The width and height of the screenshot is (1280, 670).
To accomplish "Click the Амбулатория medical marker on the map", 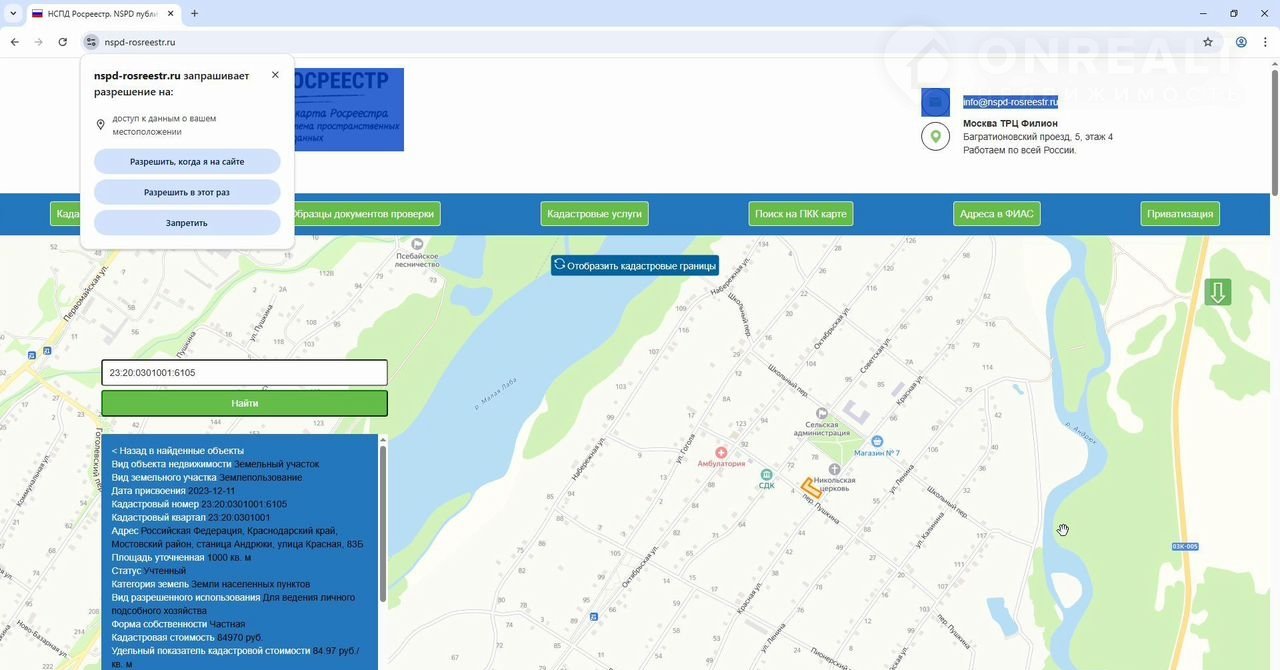I will coord(720,453).
